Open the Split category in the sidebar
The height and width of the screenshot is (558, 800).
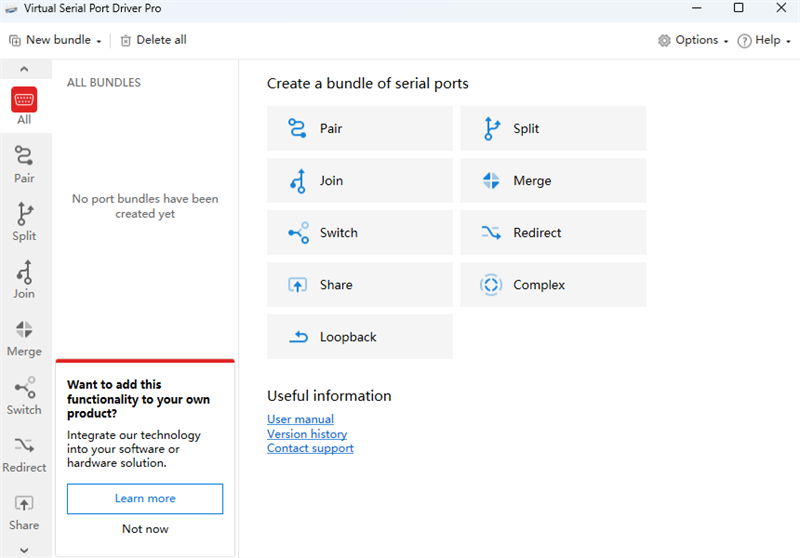24,222
